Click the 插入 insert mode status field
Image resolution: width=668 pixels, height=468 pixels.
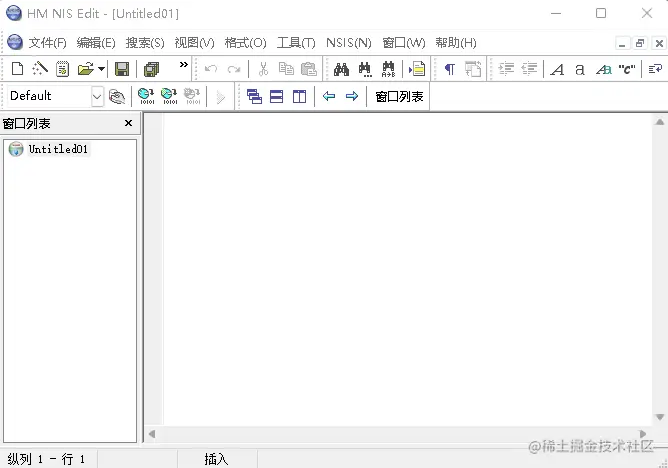[217, 459]
